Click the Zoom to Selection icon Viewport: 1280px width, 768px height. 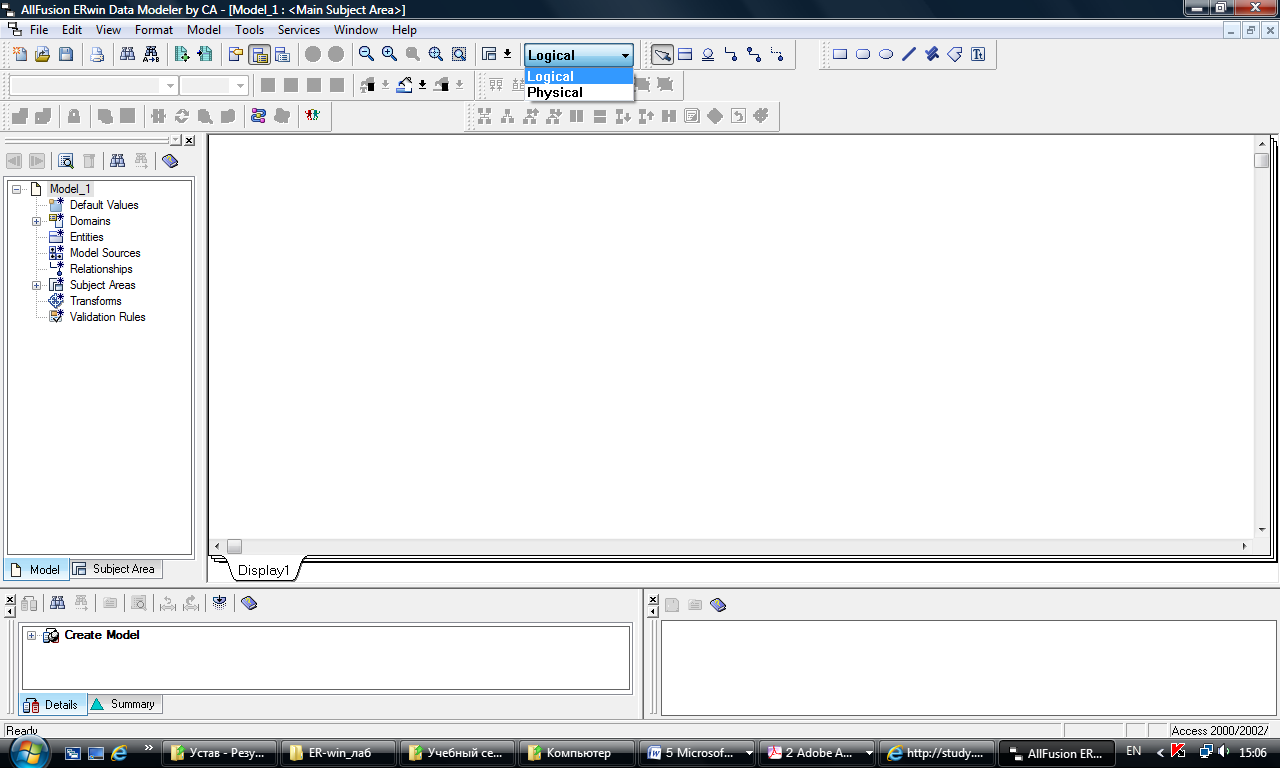pos(458,54)
